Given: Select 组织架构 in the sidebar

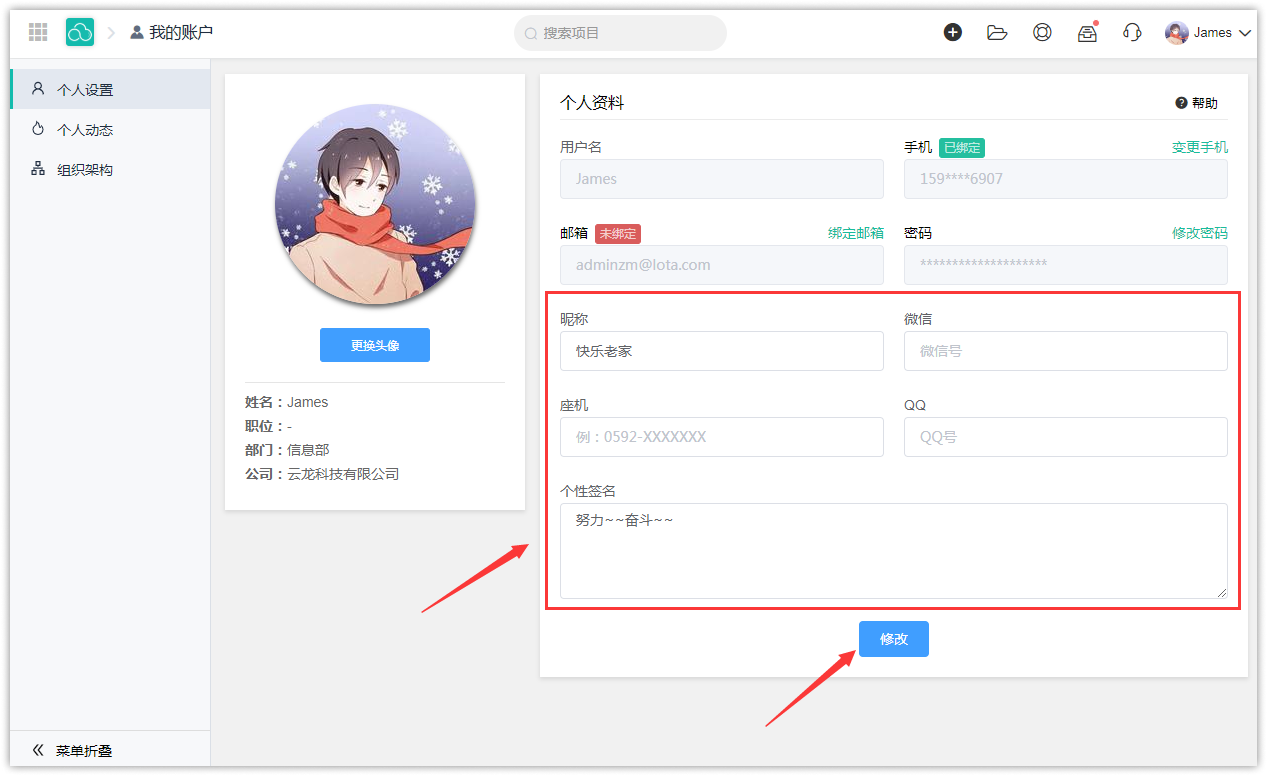Looking at the screenshot, I should click(110, 169).
